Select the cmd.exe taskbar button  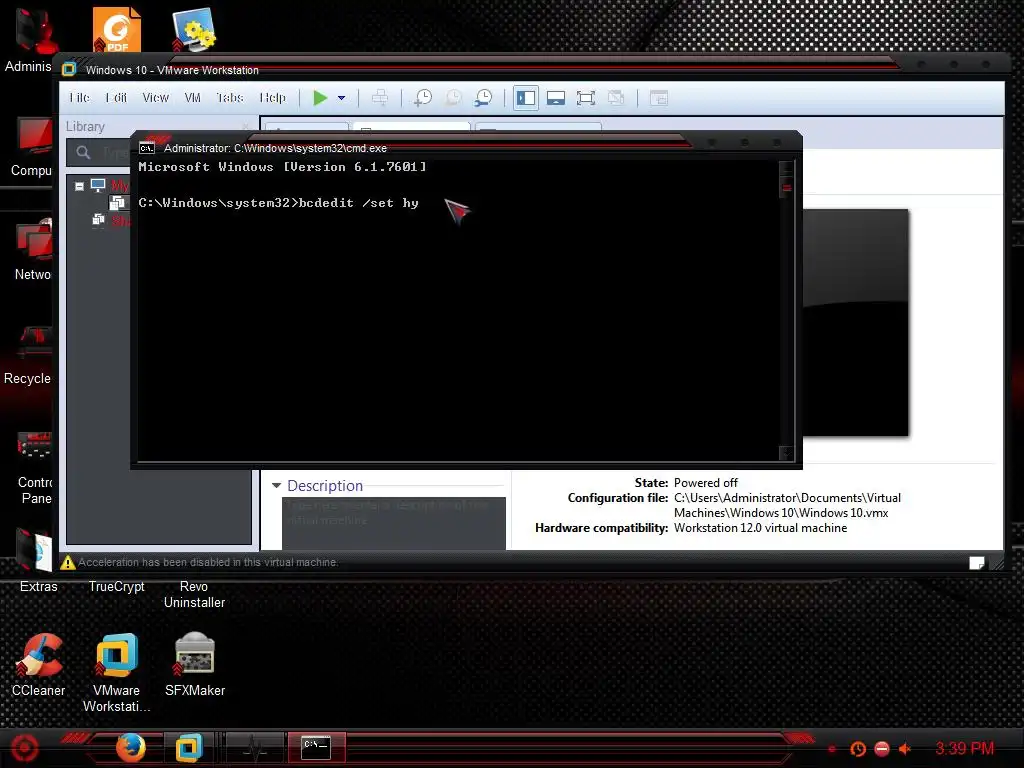point(316,747)
